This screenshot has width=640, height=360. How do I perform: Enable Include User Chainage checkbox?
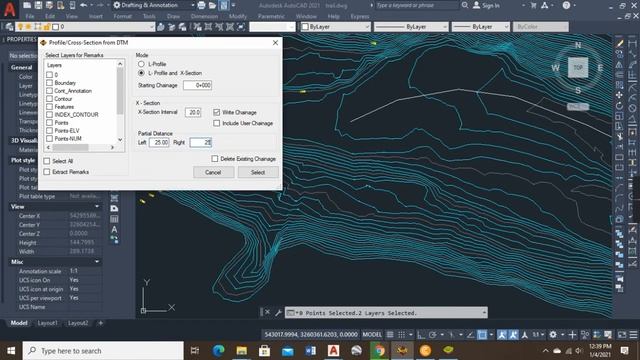click(216, 123)
